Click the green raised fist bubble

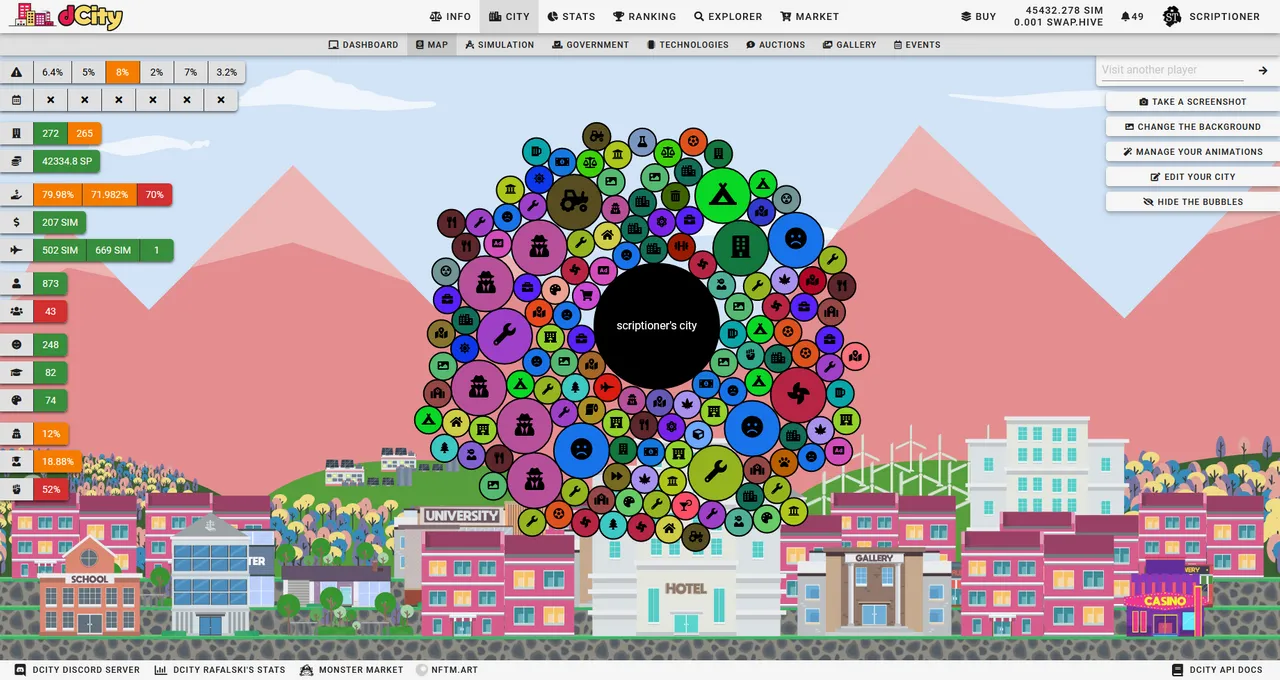[x=752, y=355]
